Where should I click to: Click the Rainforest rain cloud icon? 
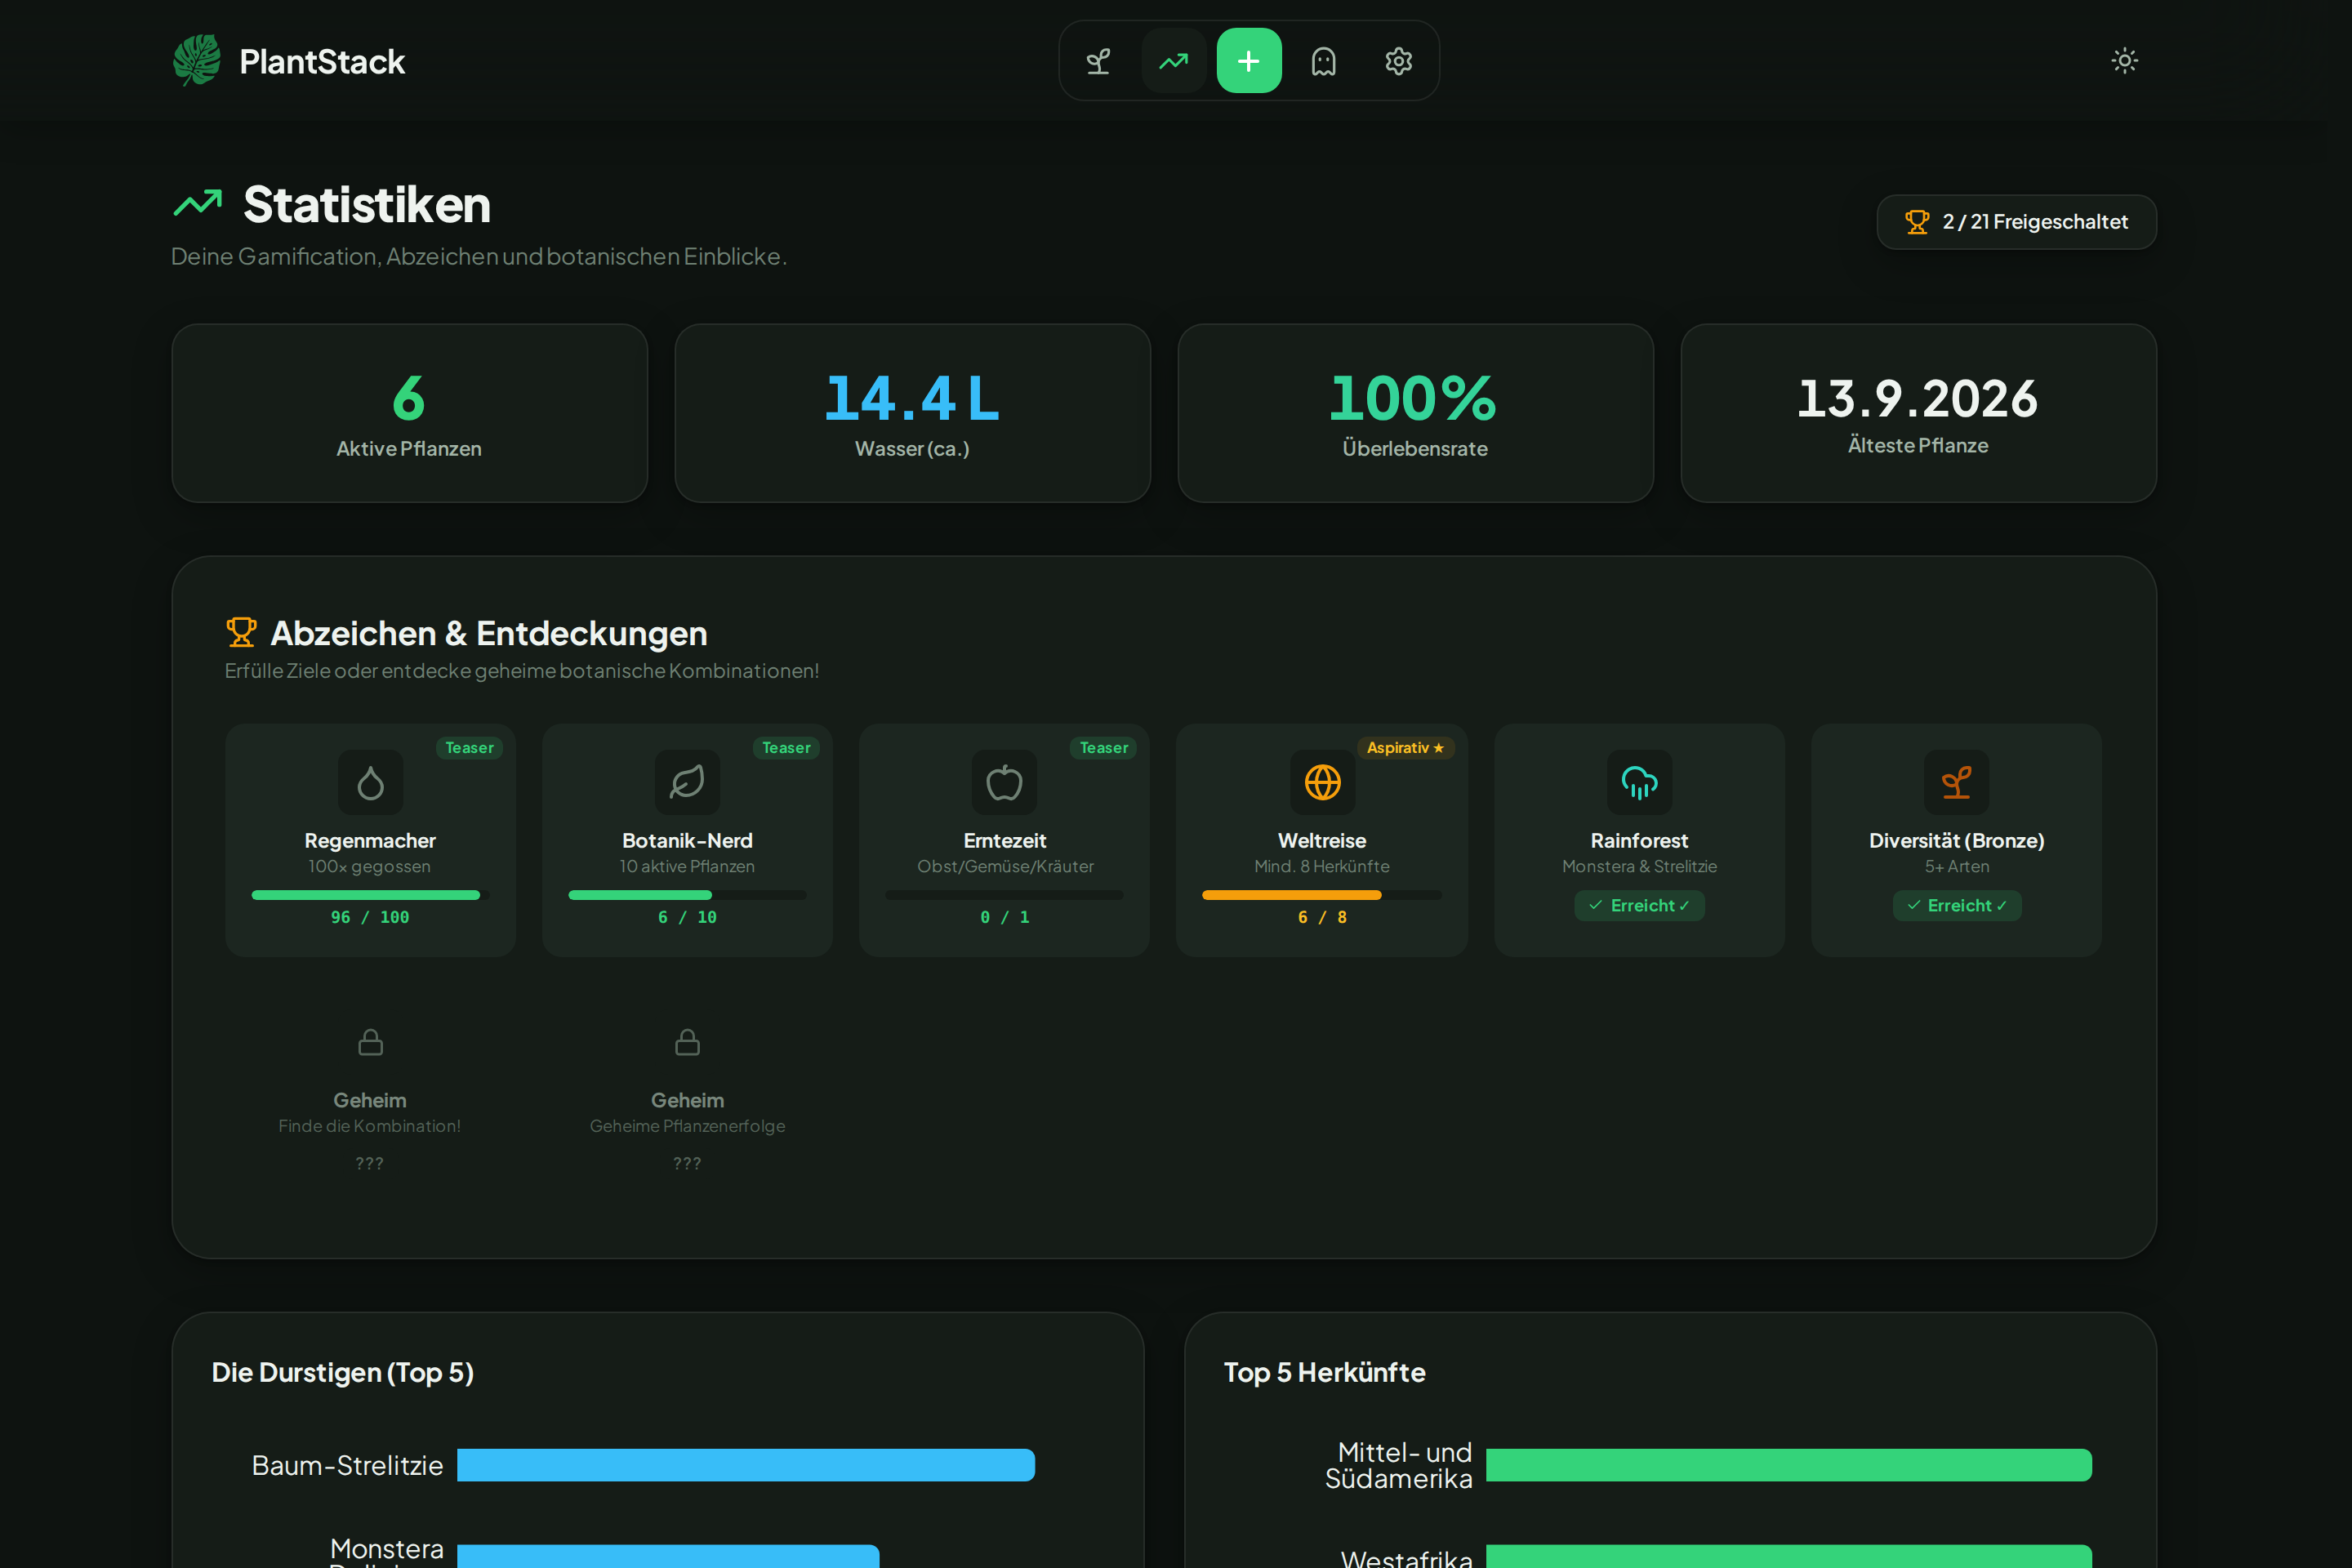pyautogui.click(x=1639, y=782)
